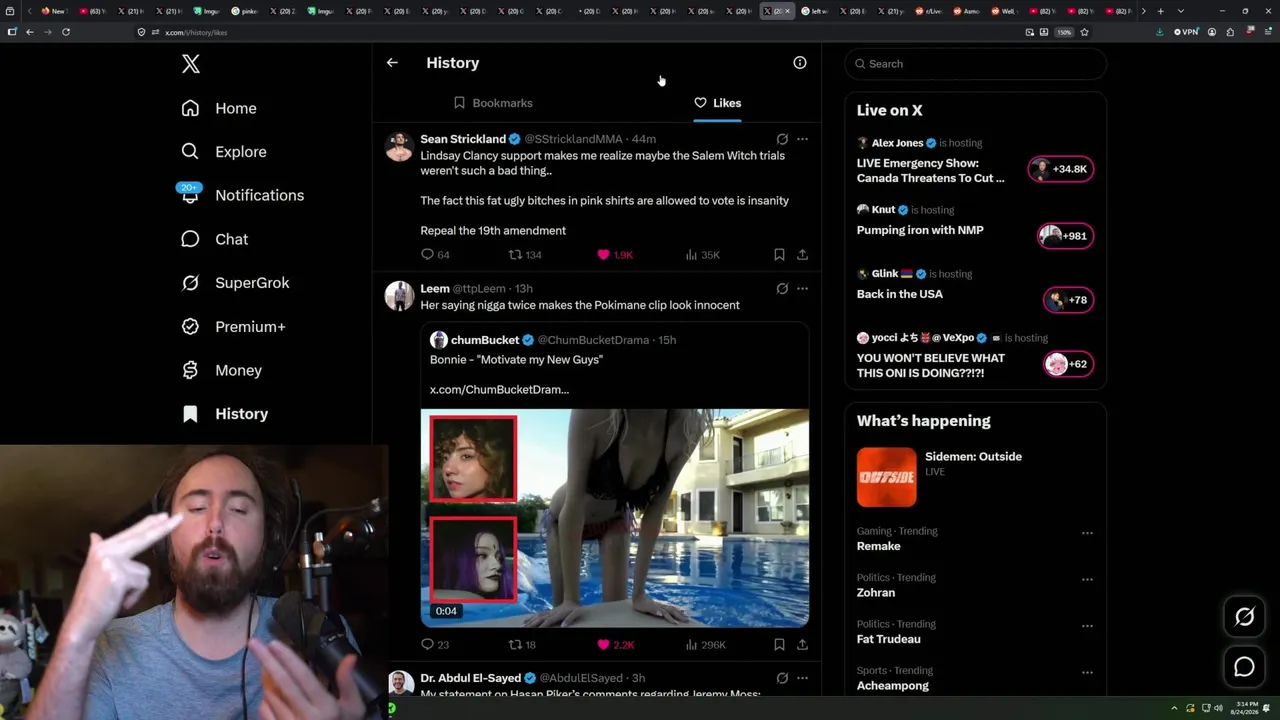Toggle the browser VPN button

[1186, 32]
